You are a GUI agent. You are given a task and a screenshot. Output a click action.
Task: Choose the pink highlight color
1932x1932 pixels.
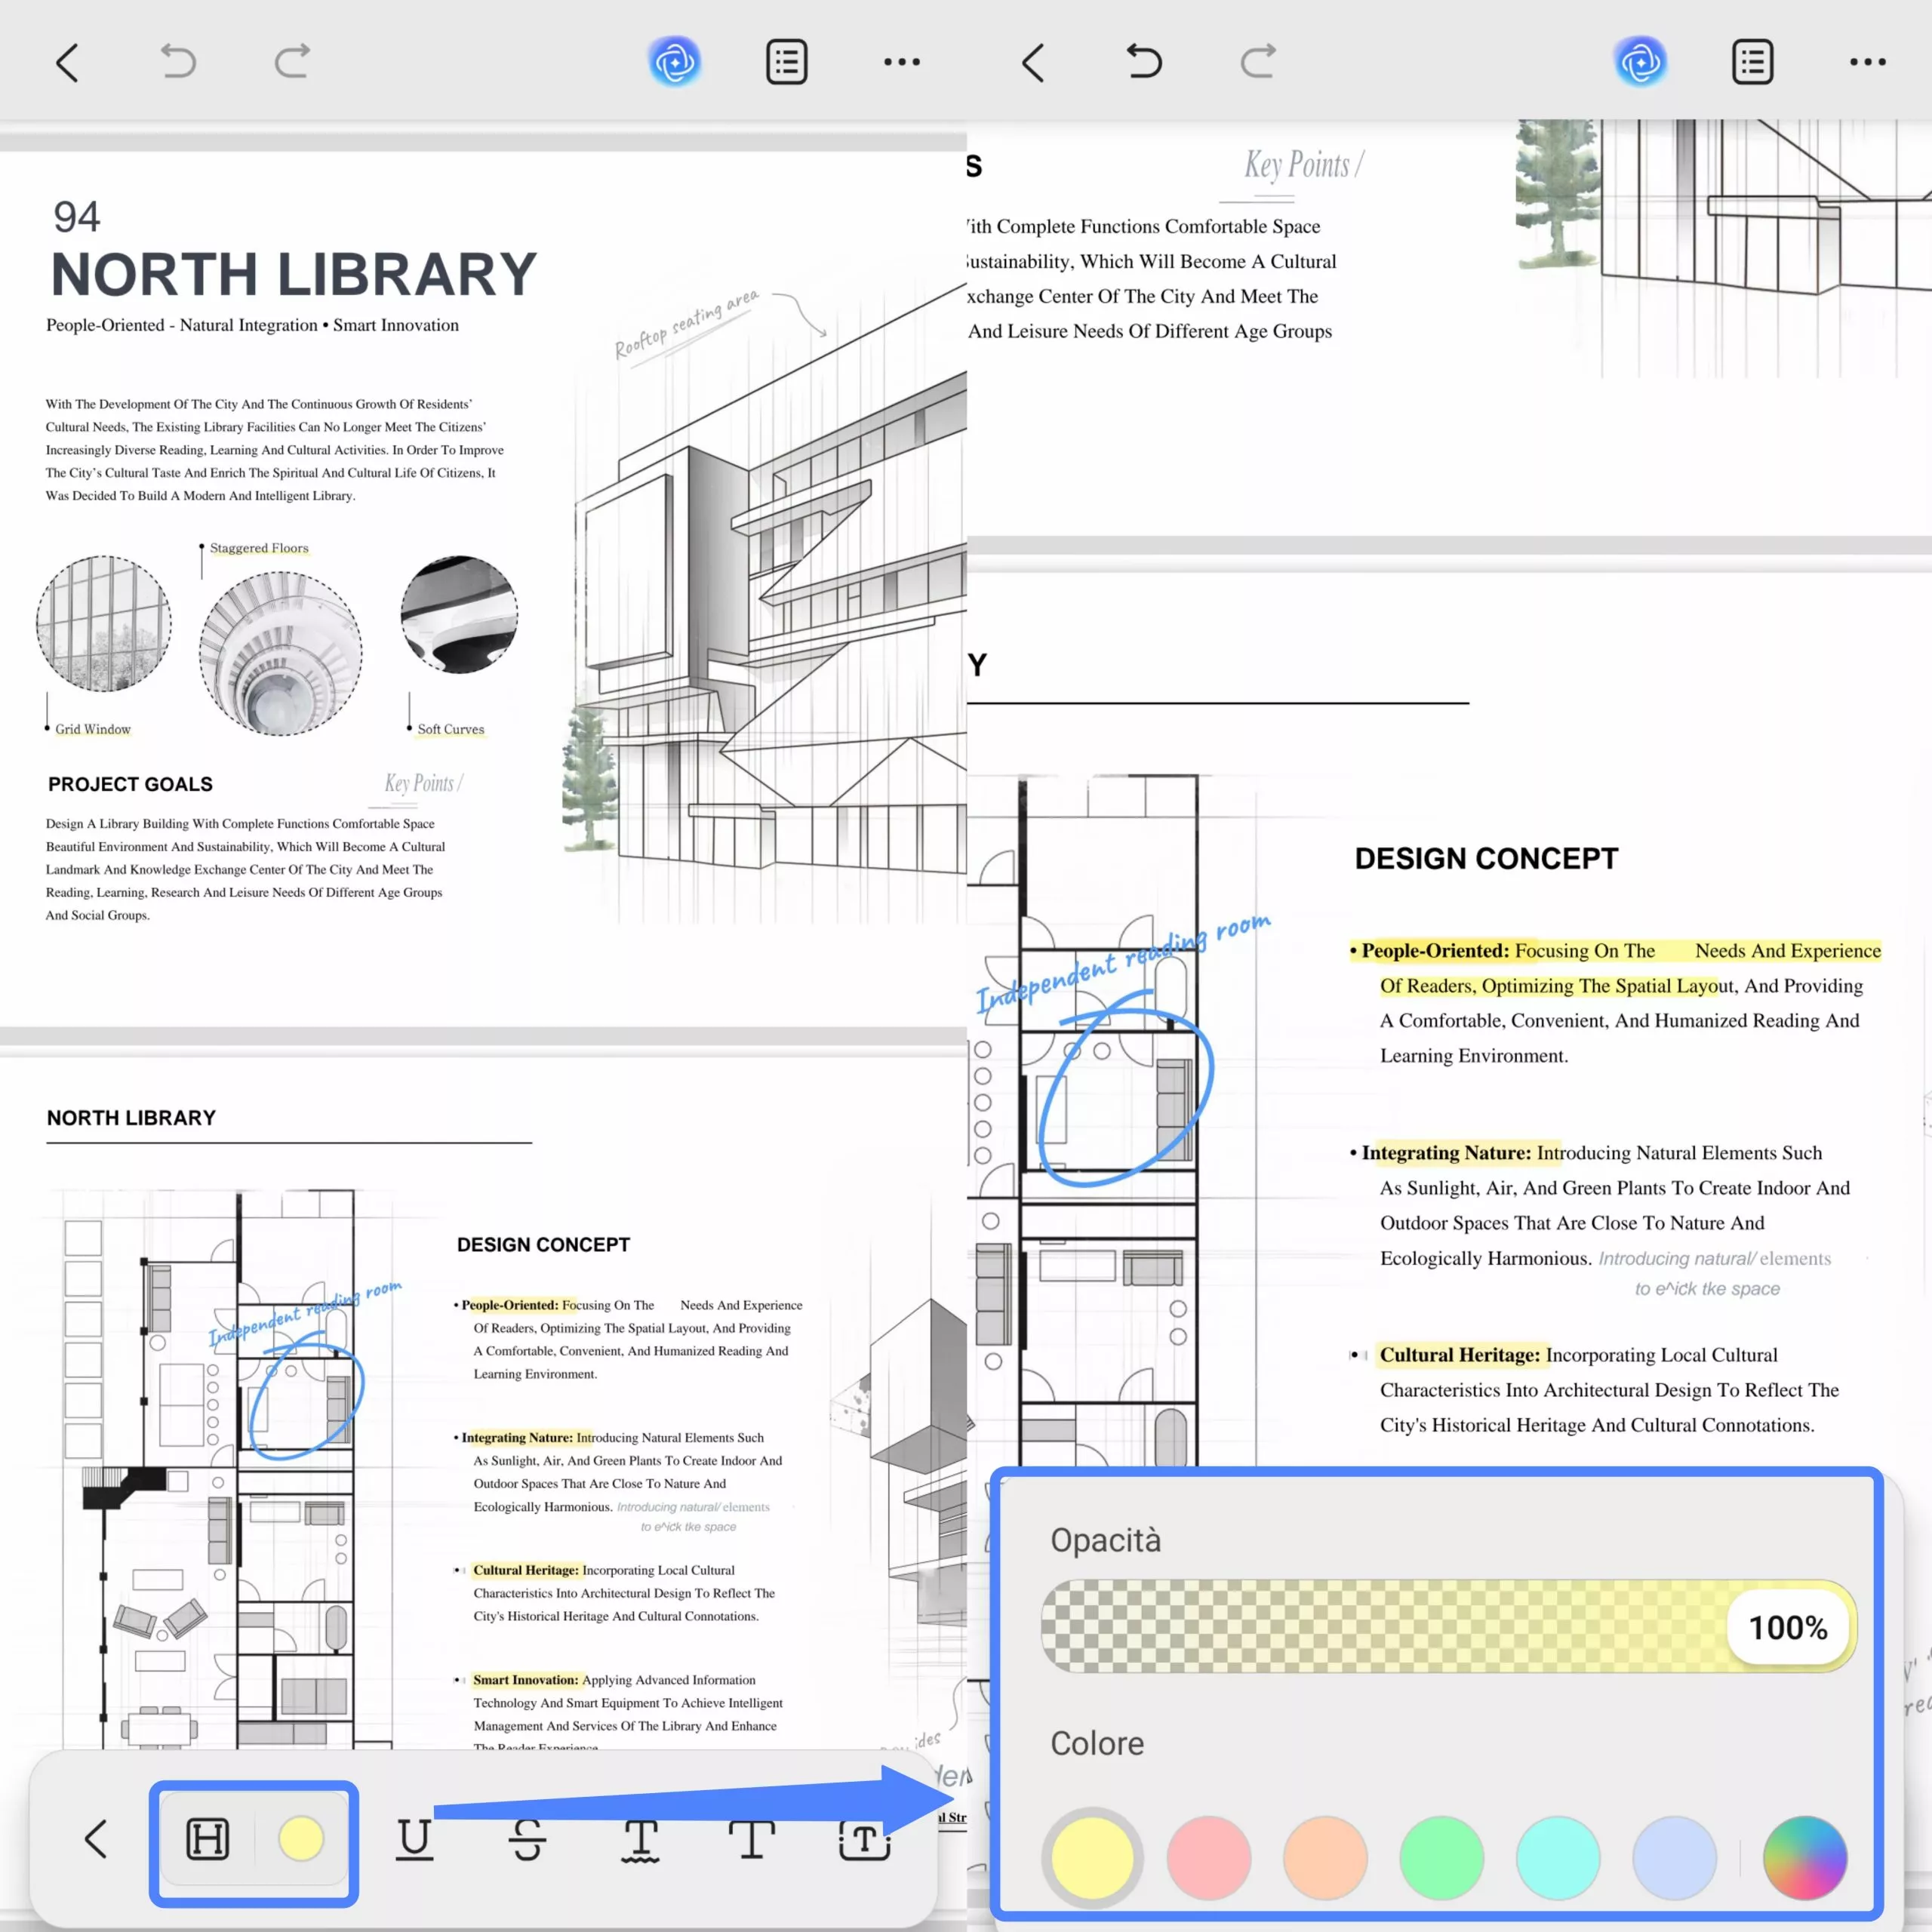pos(1208,1857)
